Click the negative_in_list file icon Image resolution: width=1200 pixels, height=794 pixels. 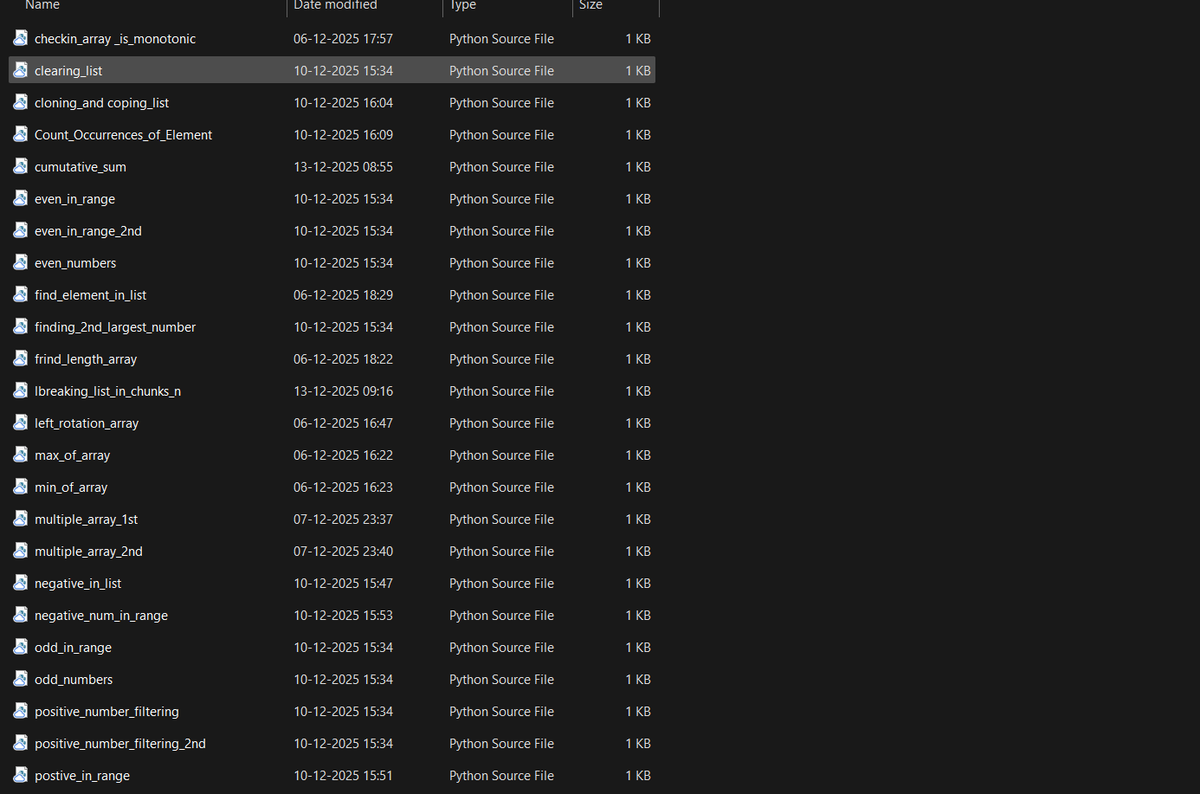(x=20, y=582)
